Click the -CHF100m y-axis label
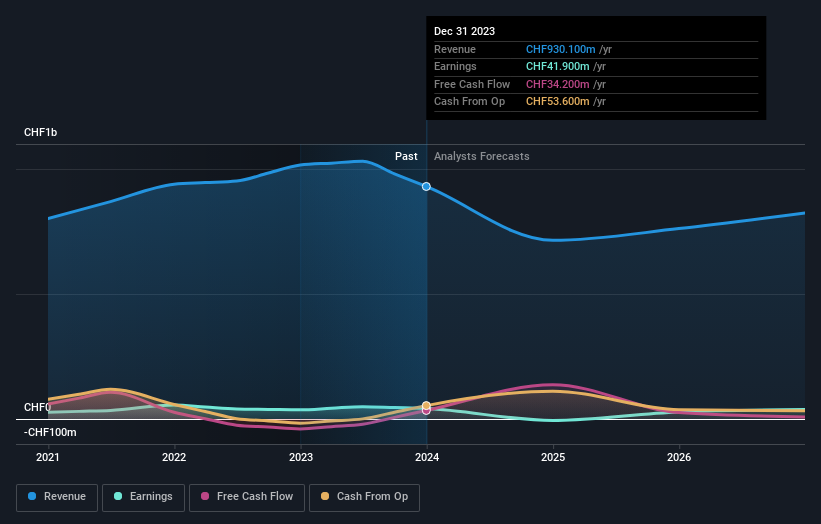 [50, 432]
